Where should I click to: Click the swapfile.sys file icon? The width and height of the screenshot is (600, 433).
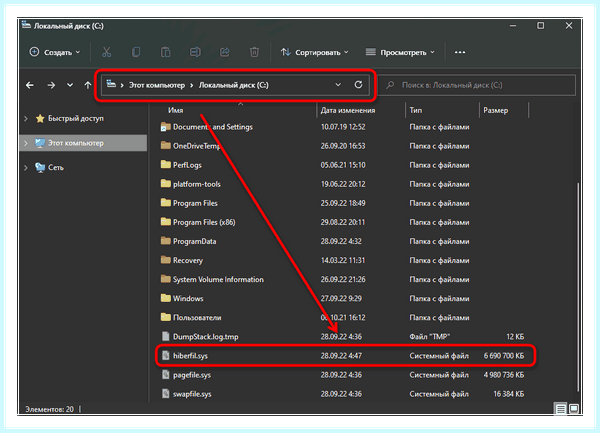coord(165,394)
